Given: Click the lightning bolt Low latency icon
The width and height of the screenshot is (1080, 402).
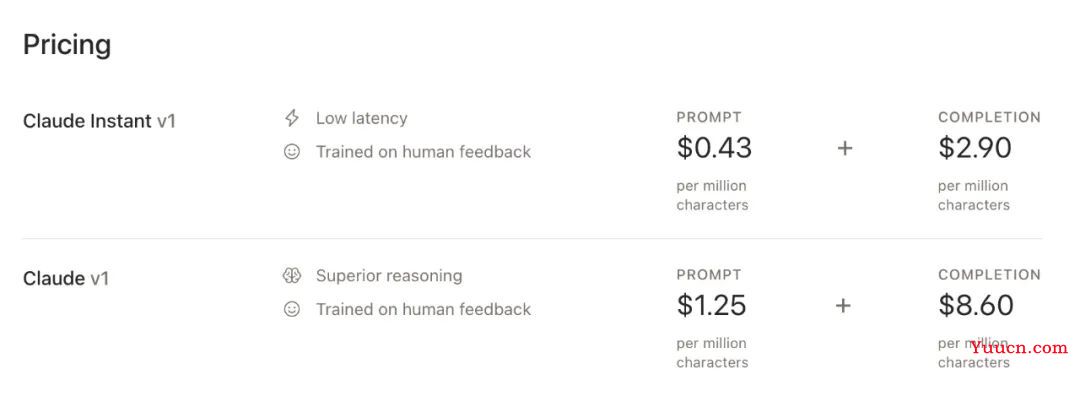Looking at the screenshot, I should 292,118.
